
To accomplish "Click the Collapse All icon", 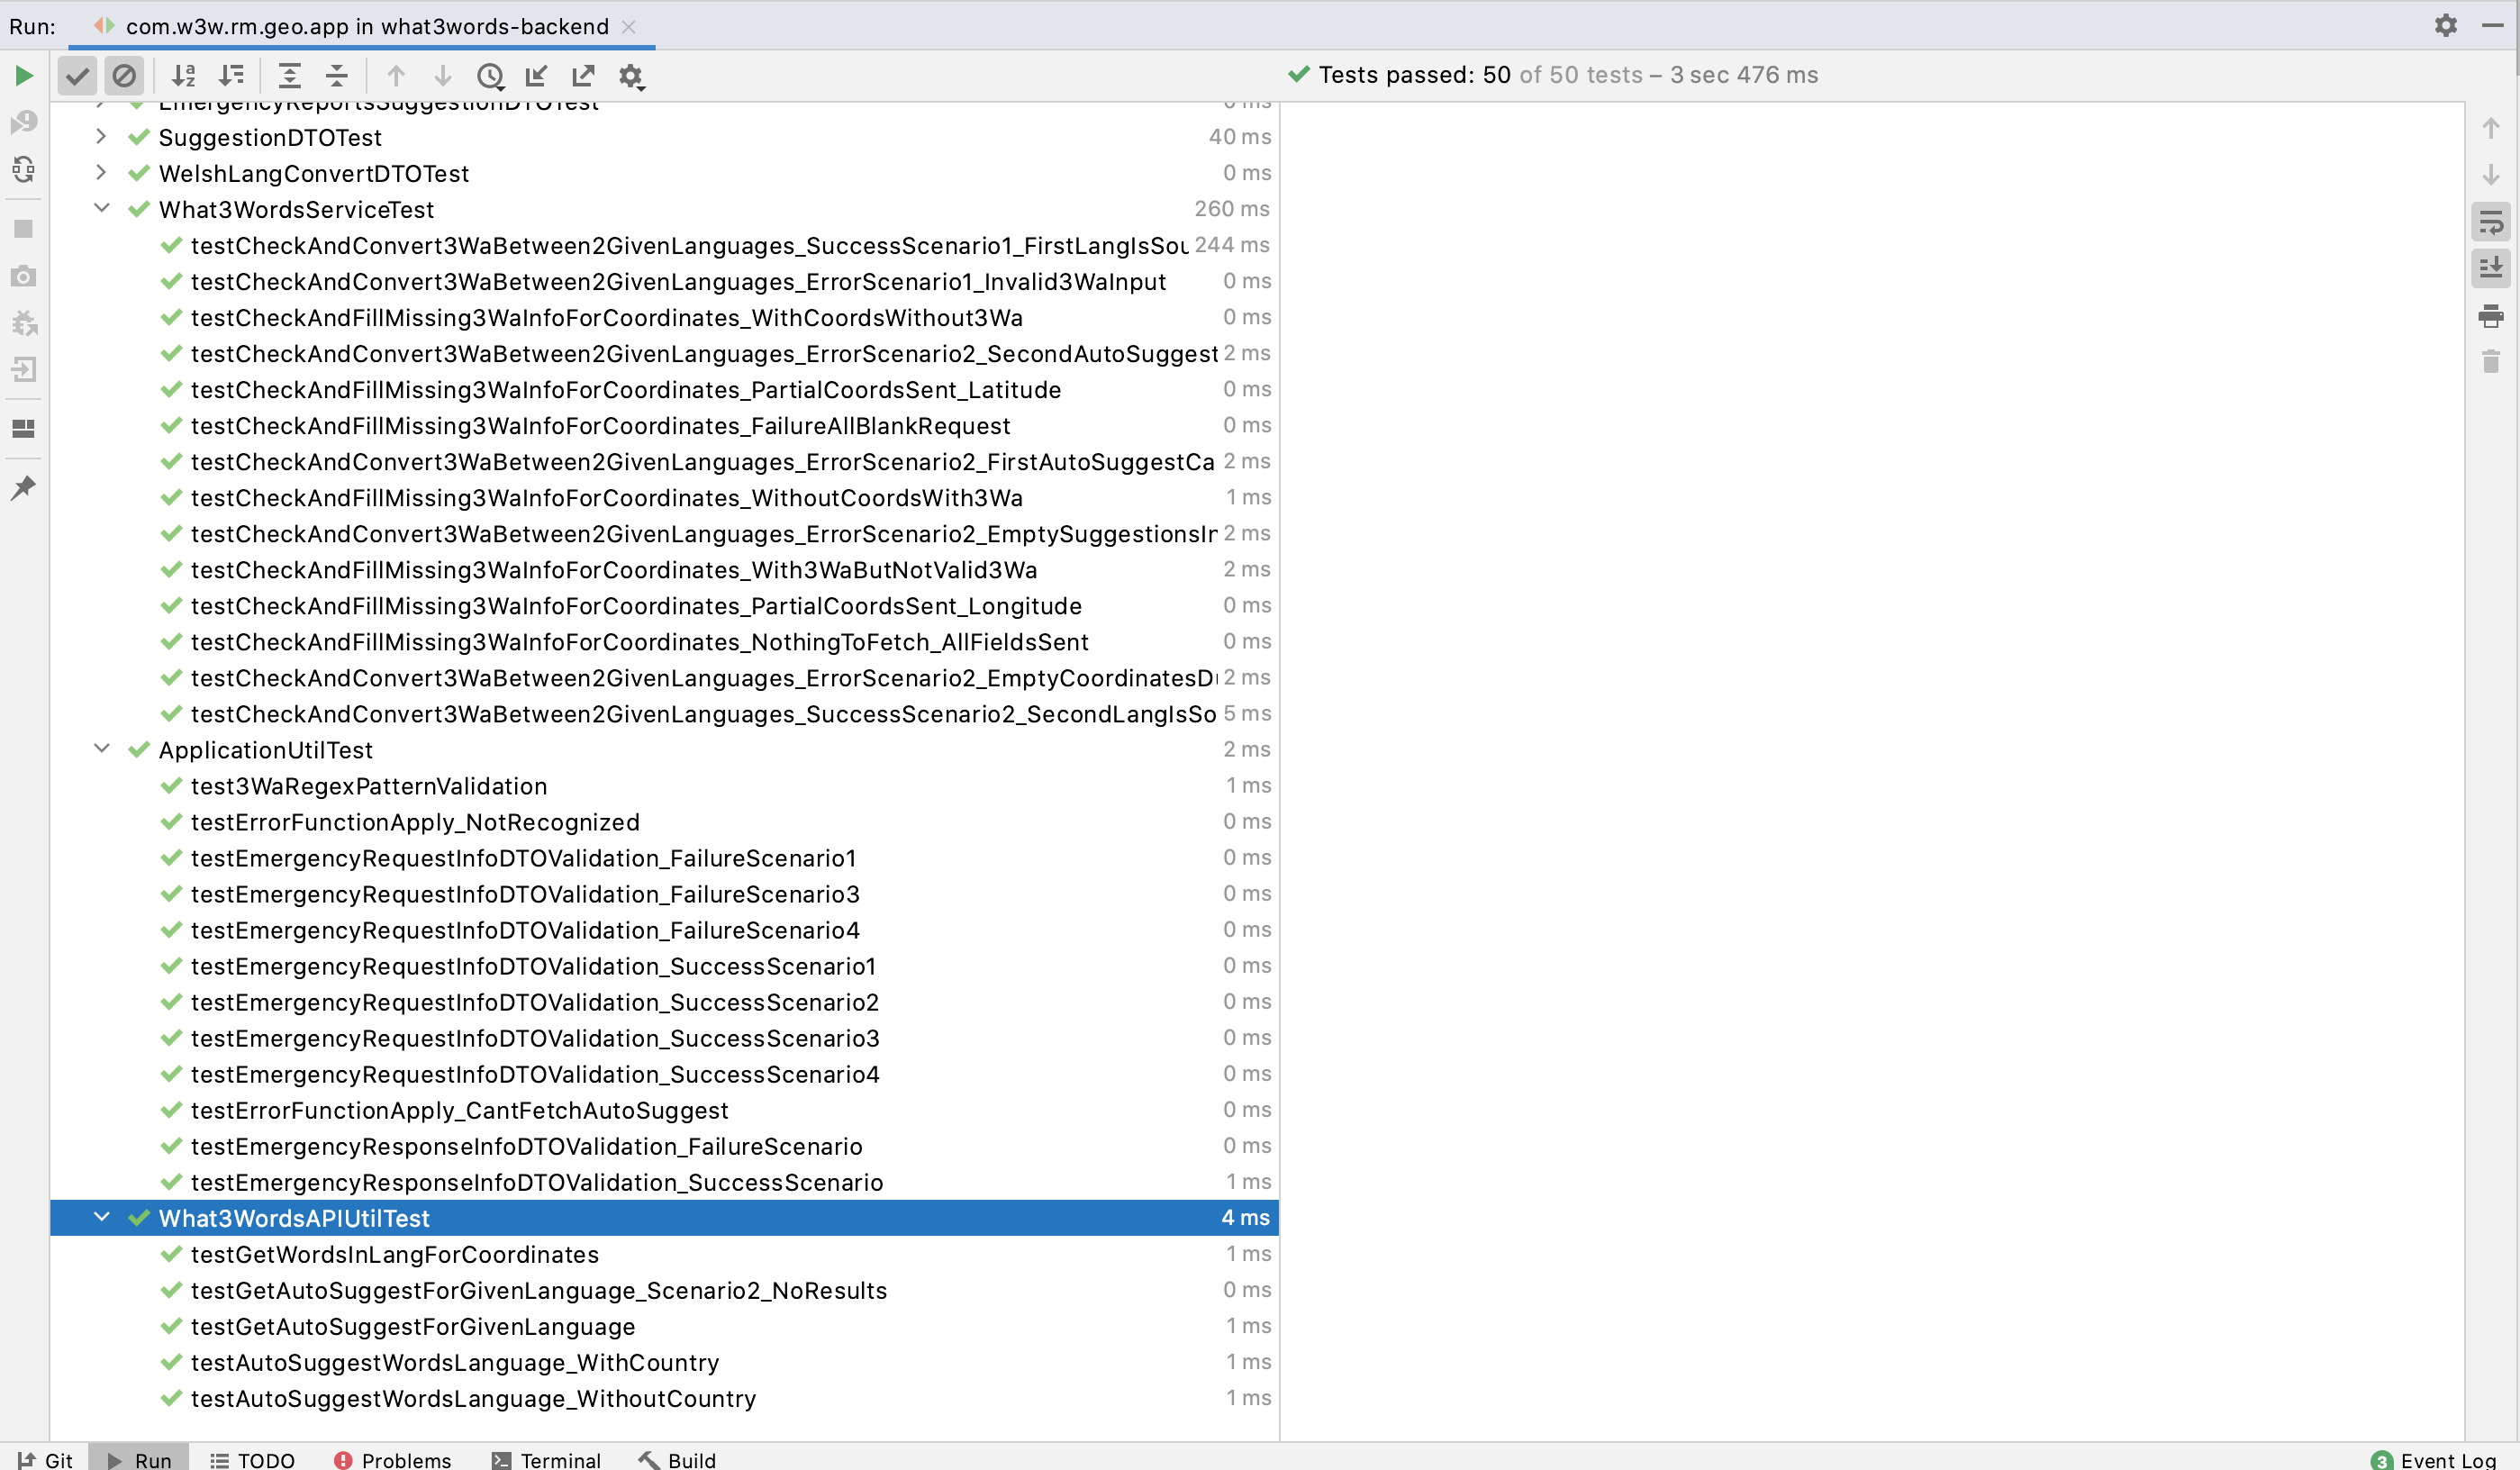I will (337, 76).
